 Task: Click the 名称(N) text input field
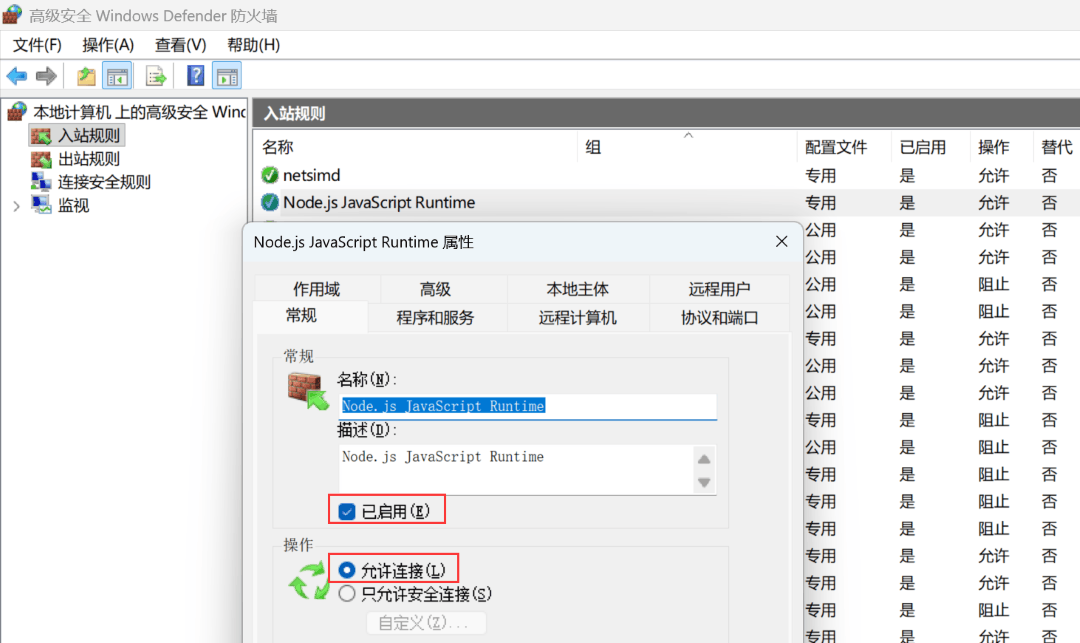click(x=528, y=405)
